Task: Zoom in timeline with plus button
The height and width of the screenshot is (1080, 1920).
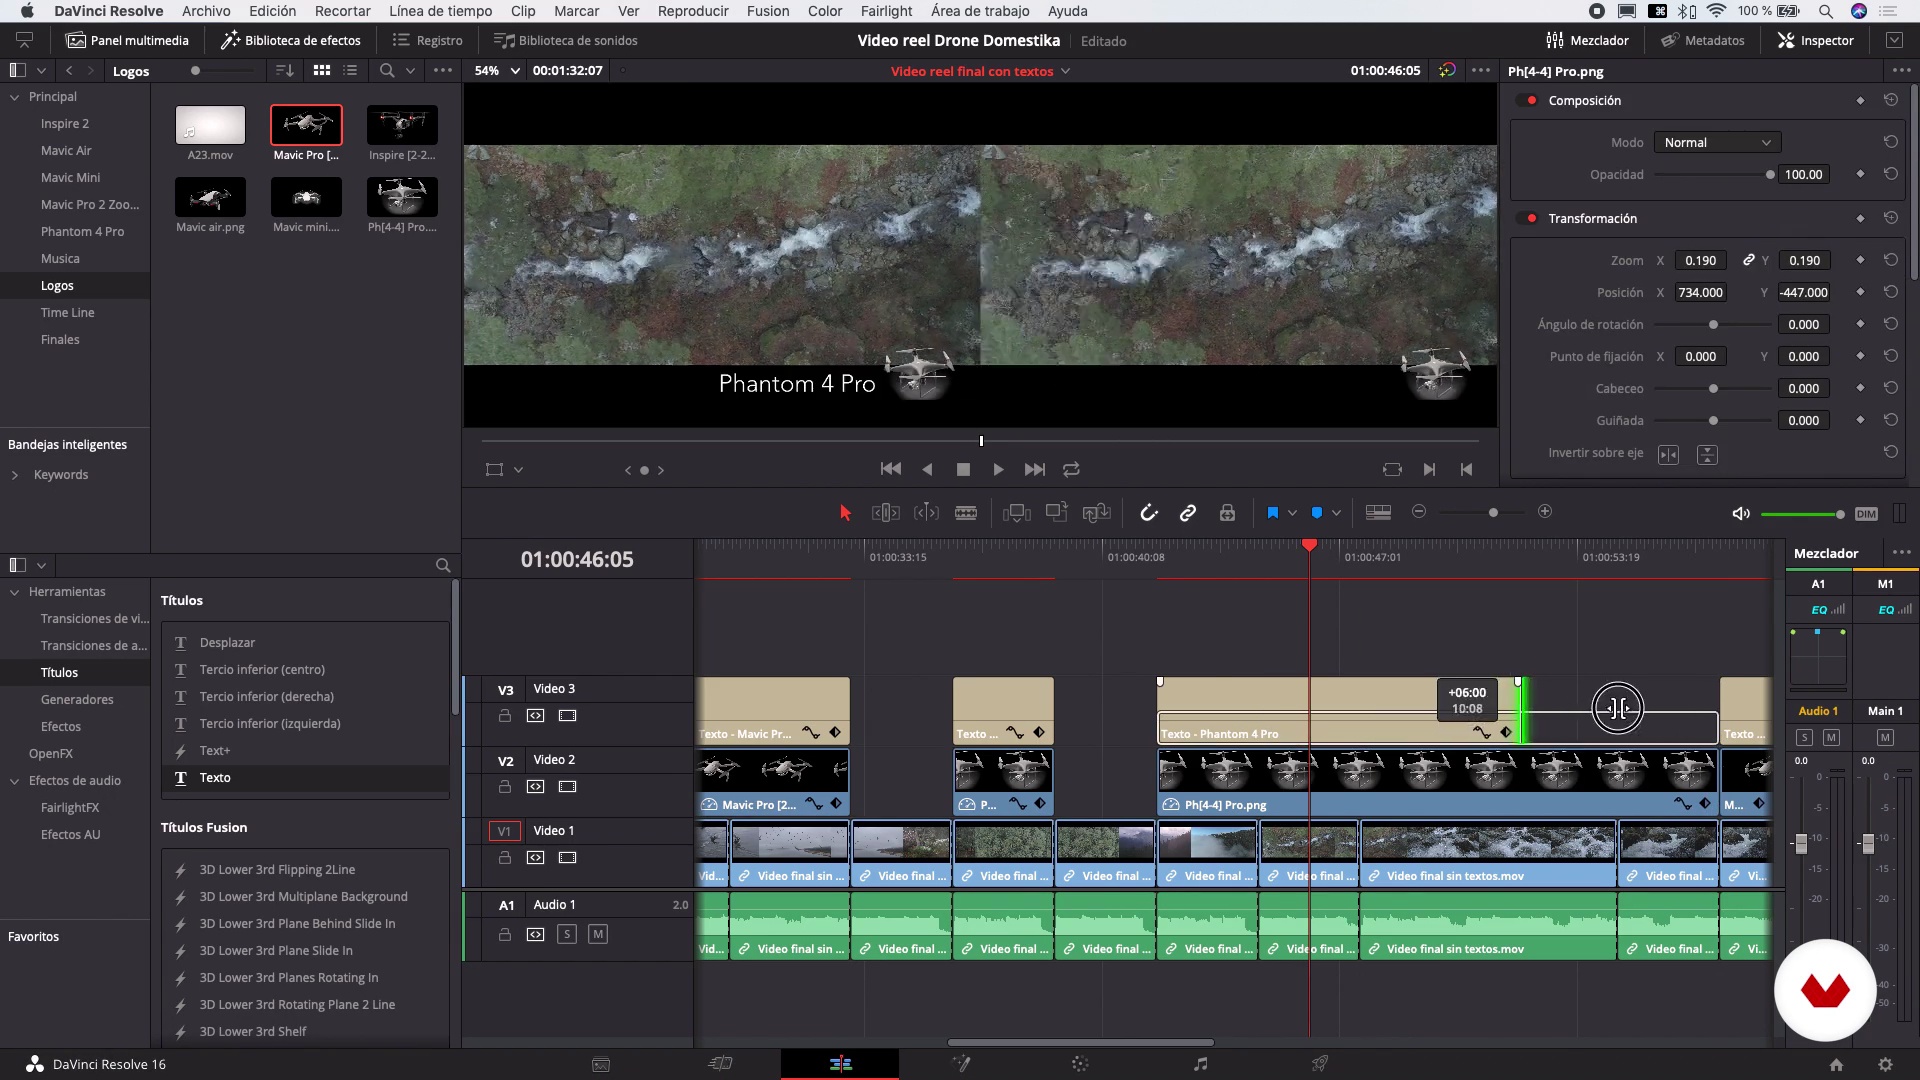Action: pos(1545,511)
